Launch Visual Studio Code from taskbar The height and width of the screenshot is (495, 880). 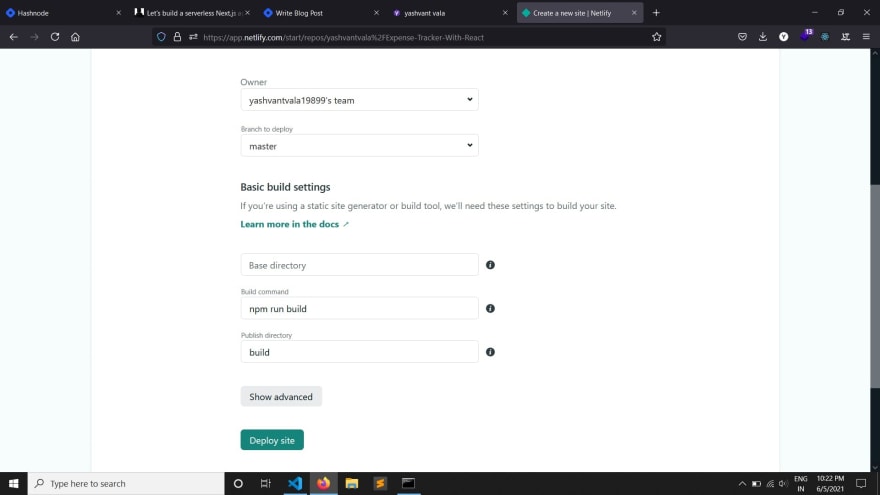pyautogui.click(x=295, y=483)
